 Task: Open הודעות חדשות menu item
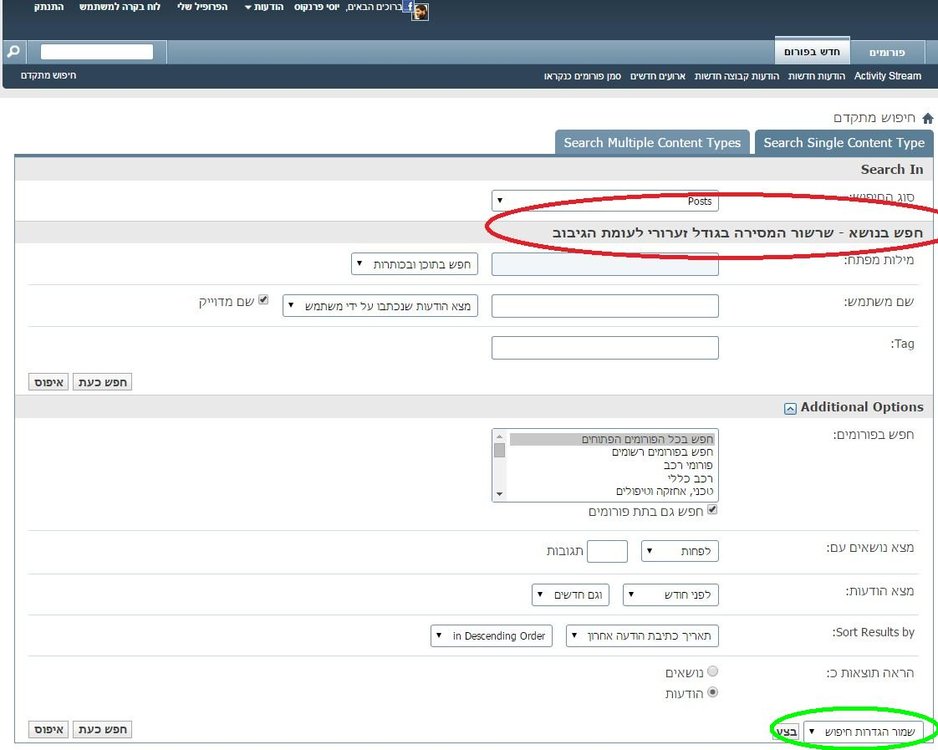click(816, 76)
